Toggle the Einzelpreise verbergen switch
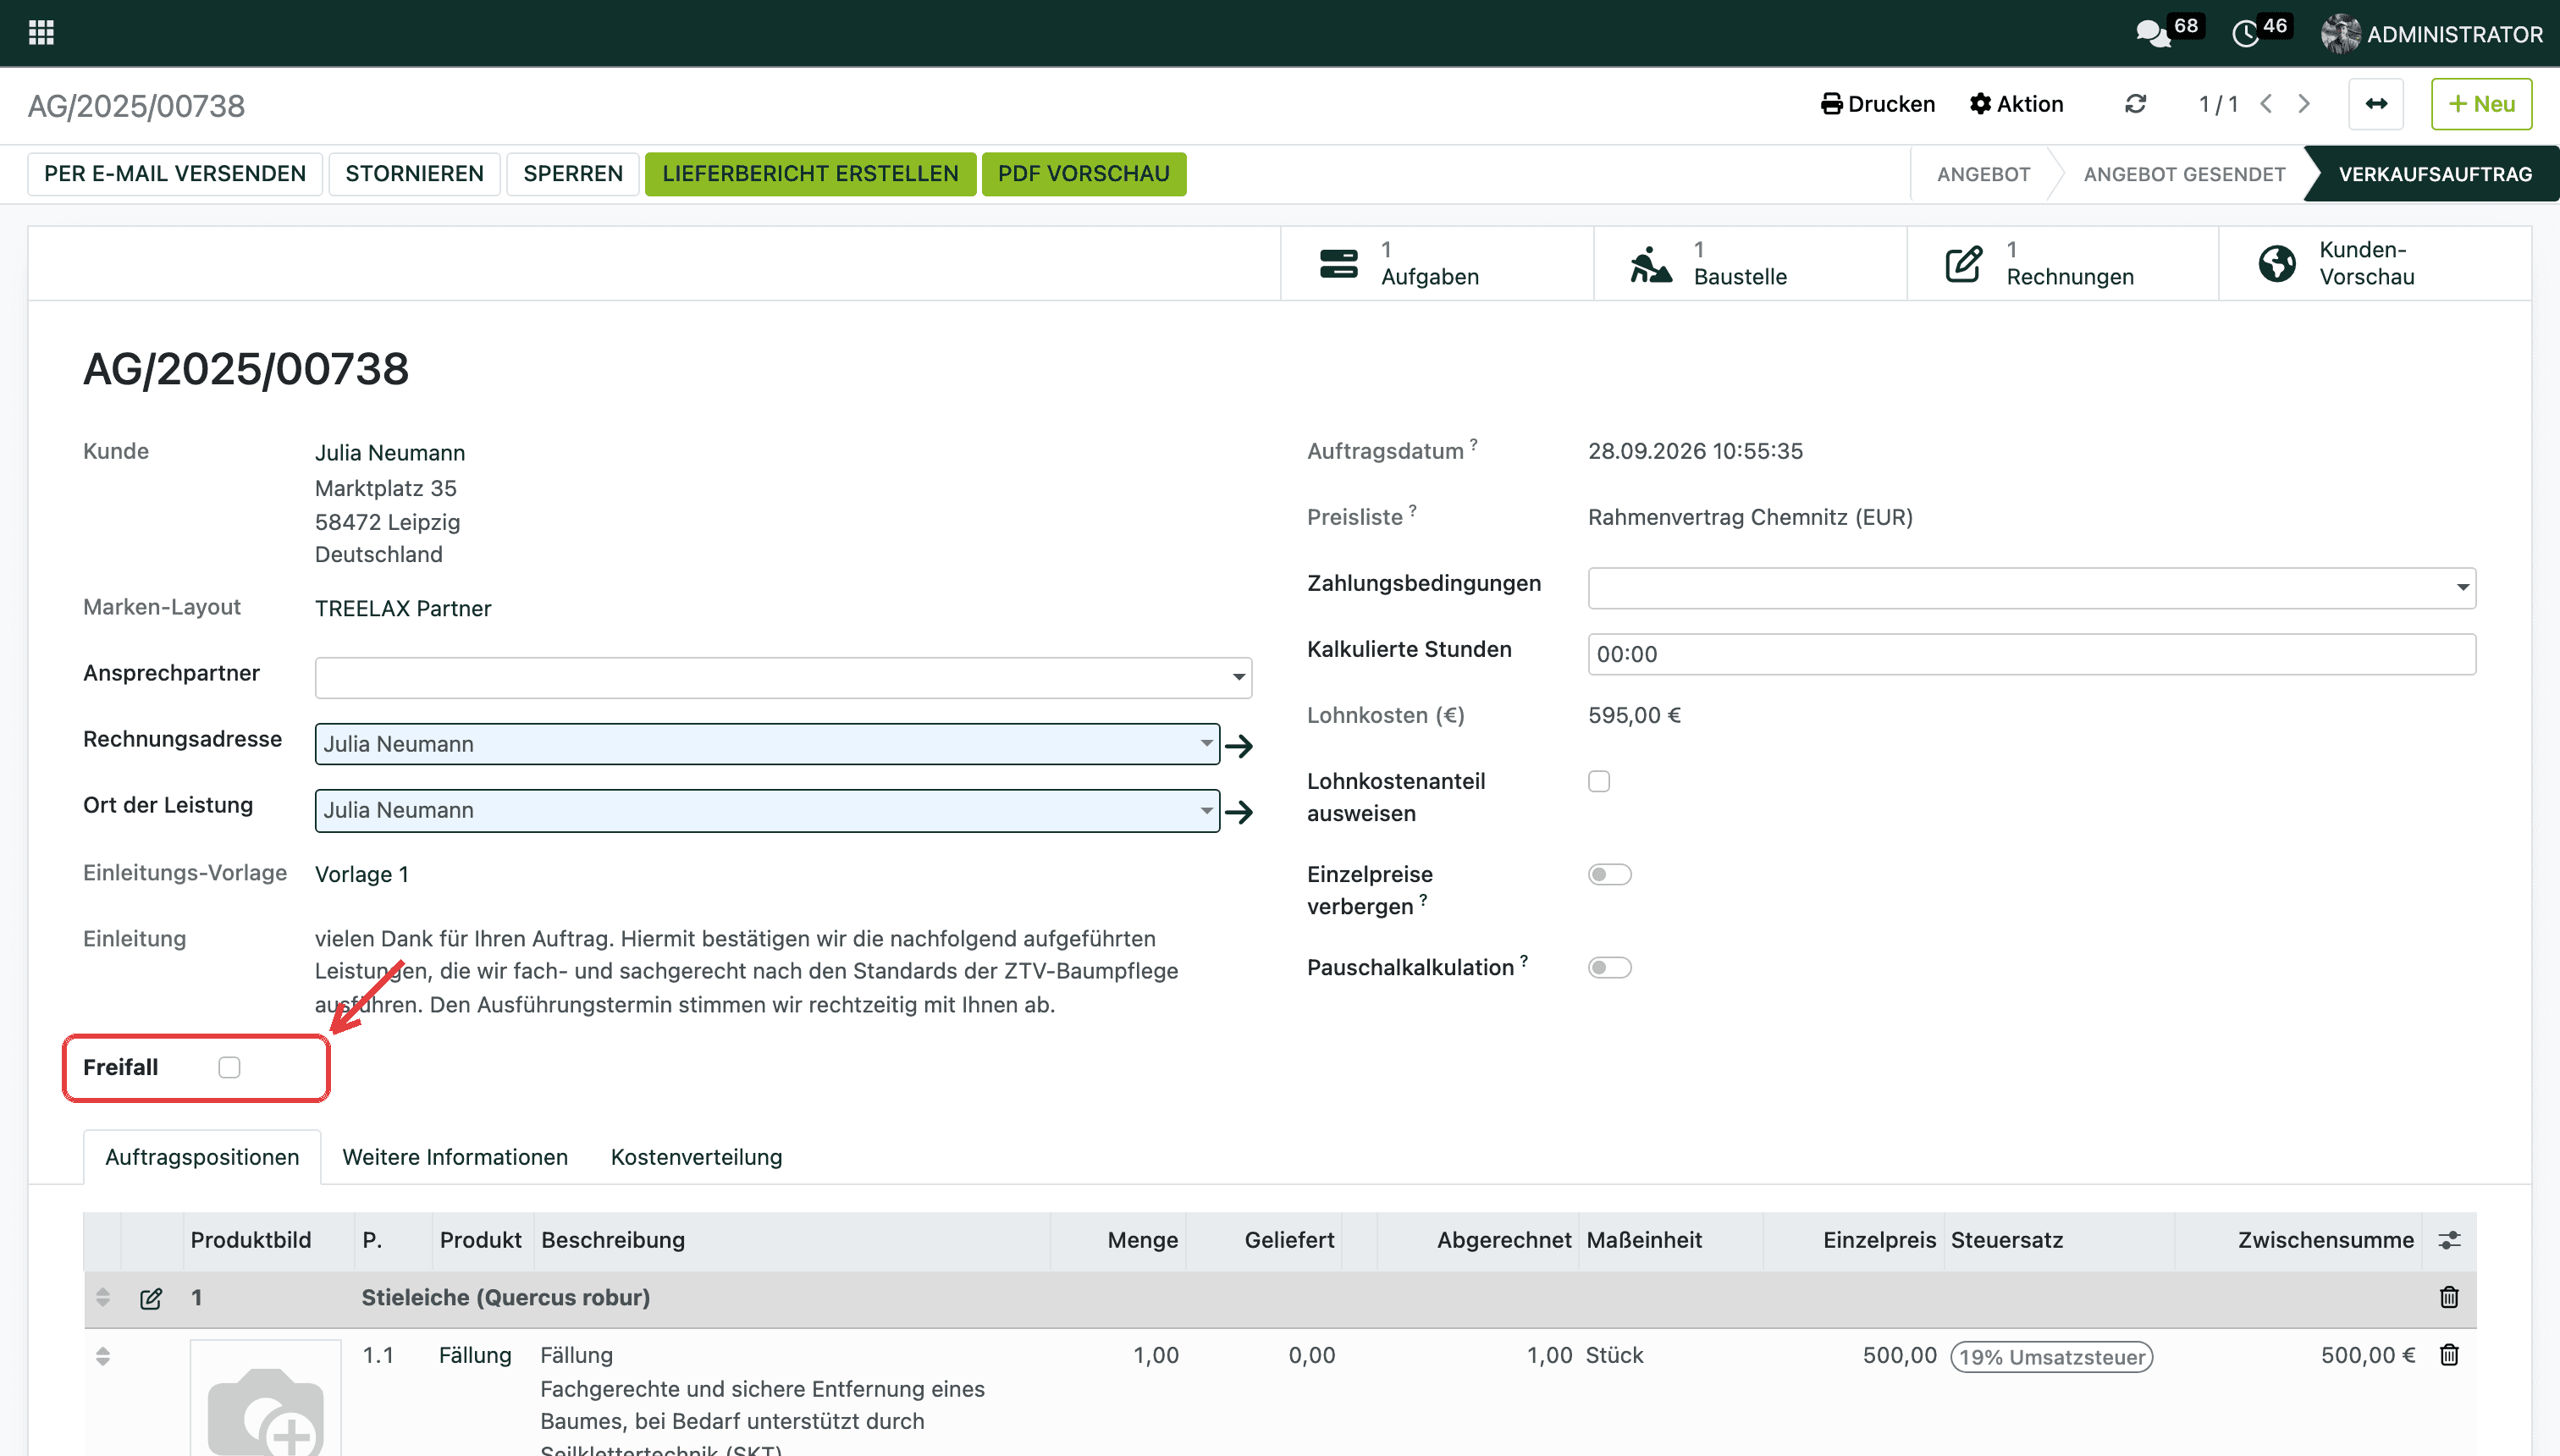 [1609, 874]
